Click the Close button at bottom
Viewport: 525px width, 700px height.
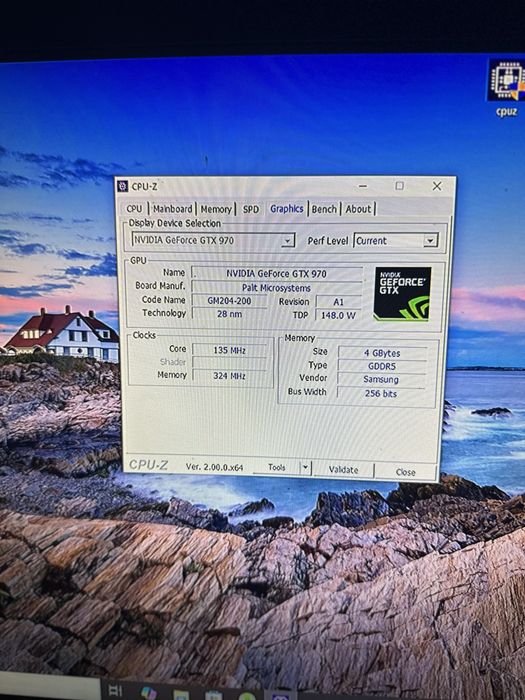point(405,472)
